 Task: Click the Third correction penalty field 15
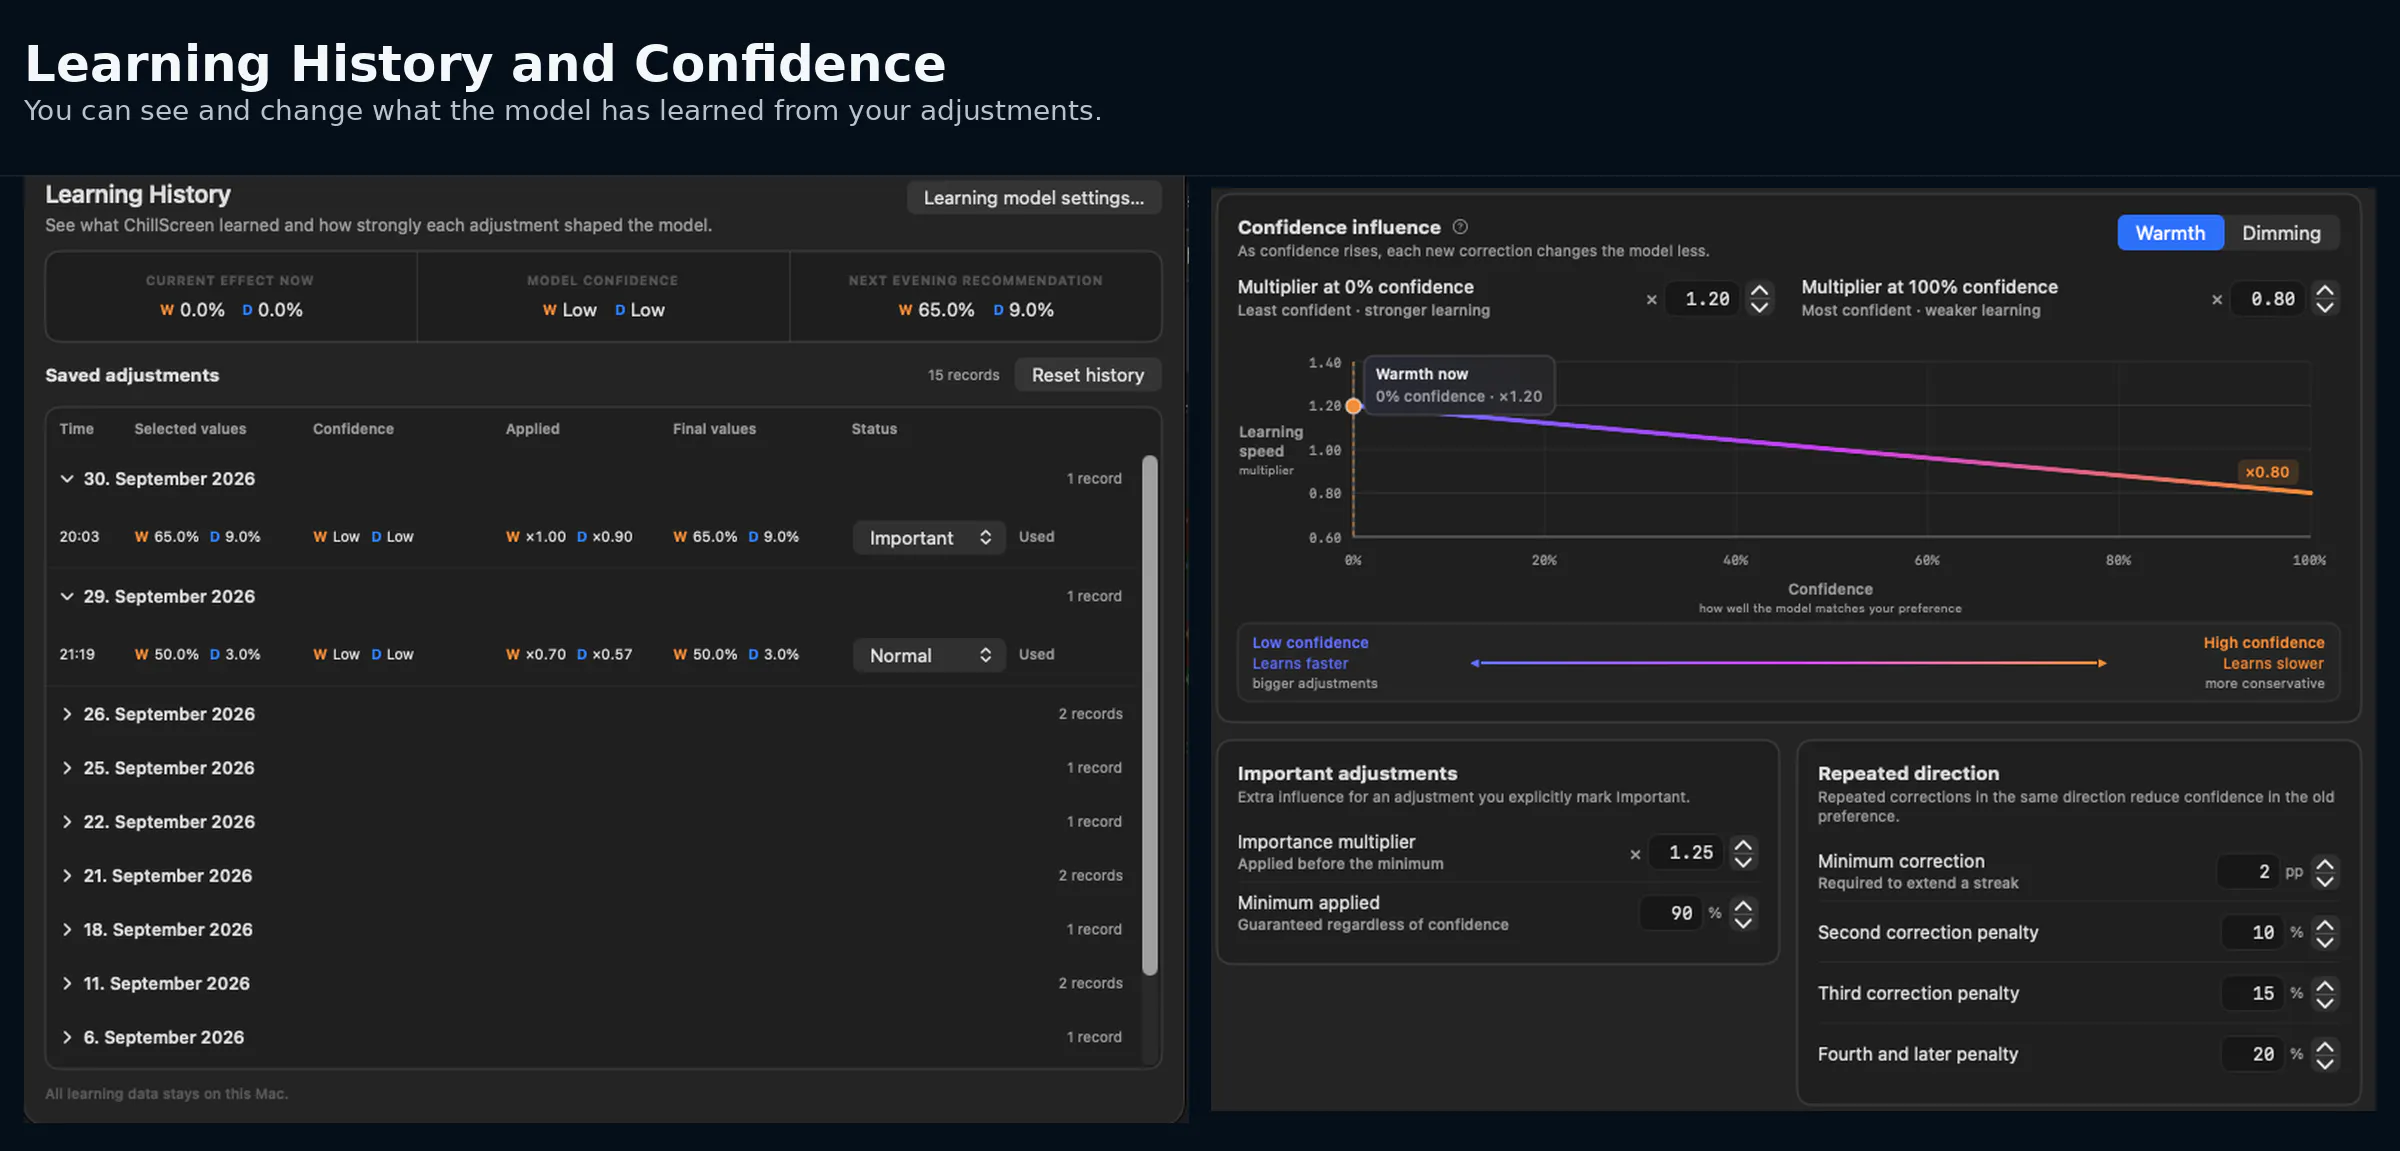pyautogui.click(x=2253, y=994)
